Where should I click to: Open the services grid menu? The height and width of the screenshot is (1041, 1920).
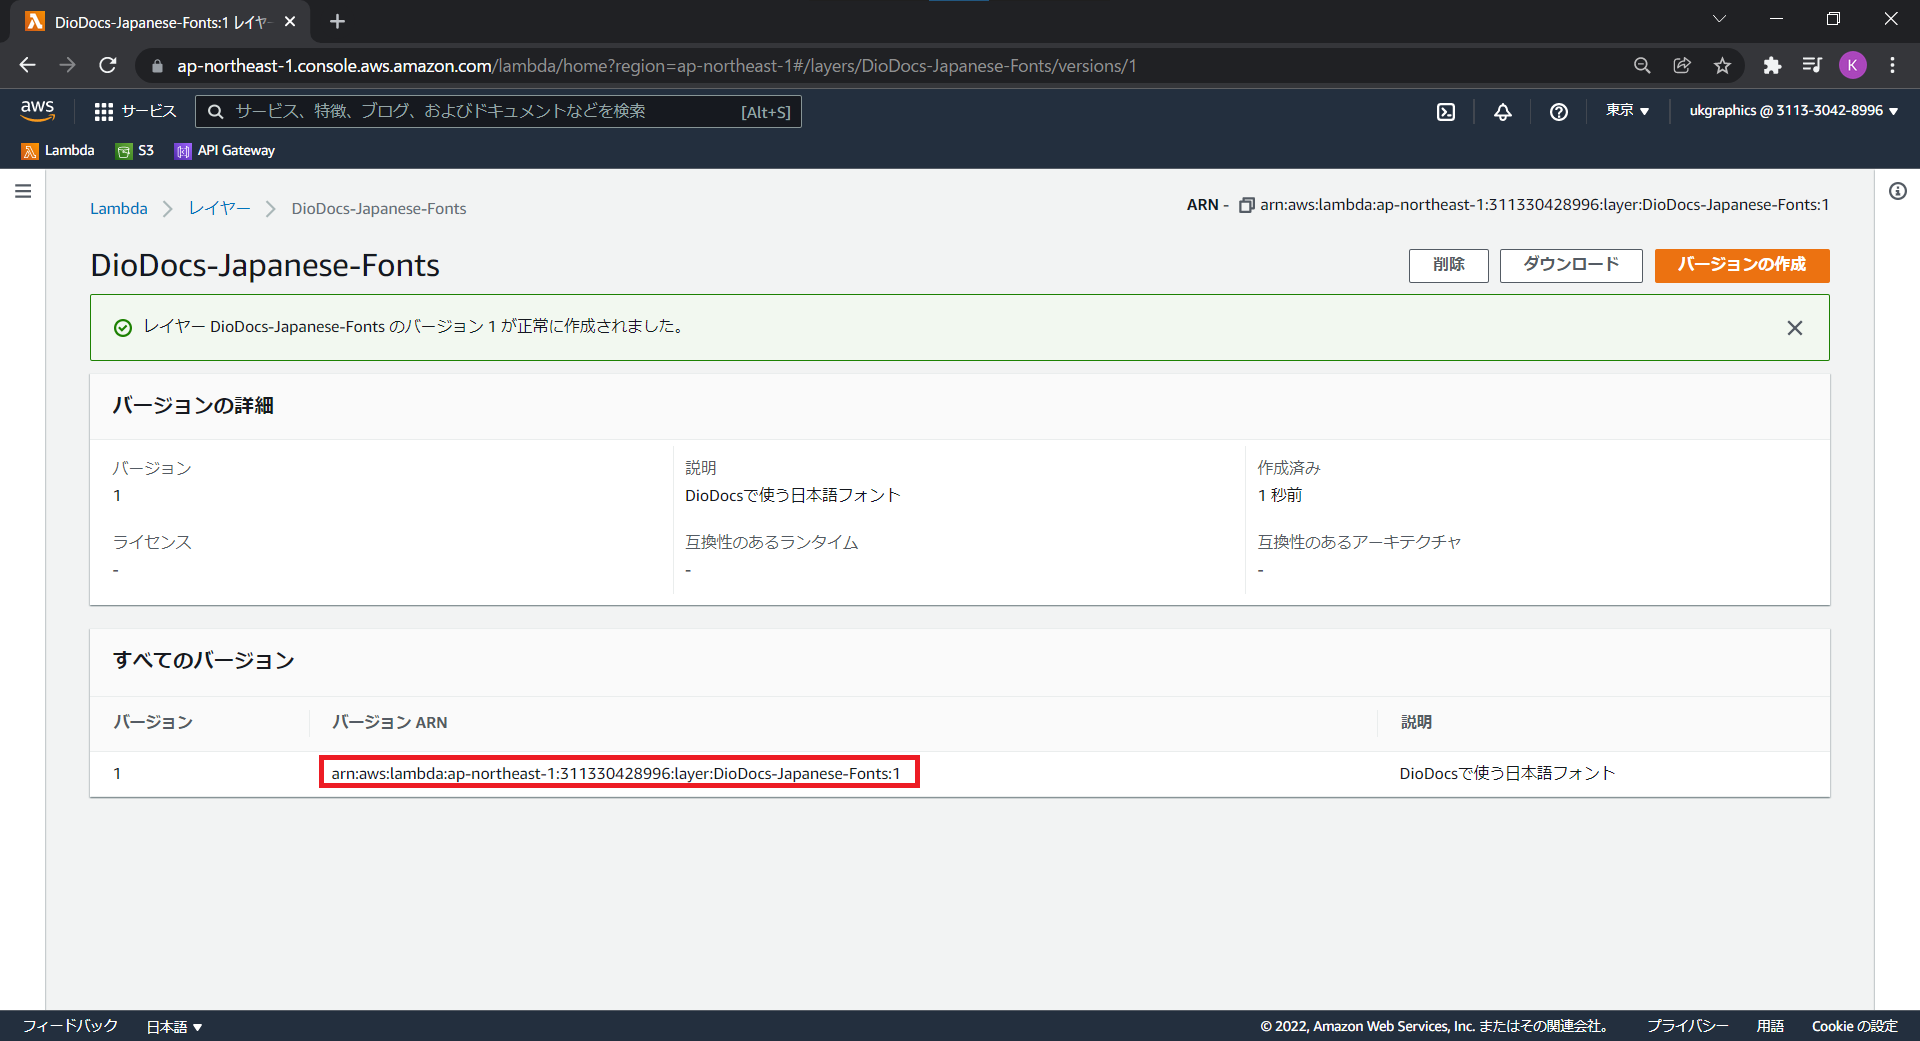click(x=104, y=111)
